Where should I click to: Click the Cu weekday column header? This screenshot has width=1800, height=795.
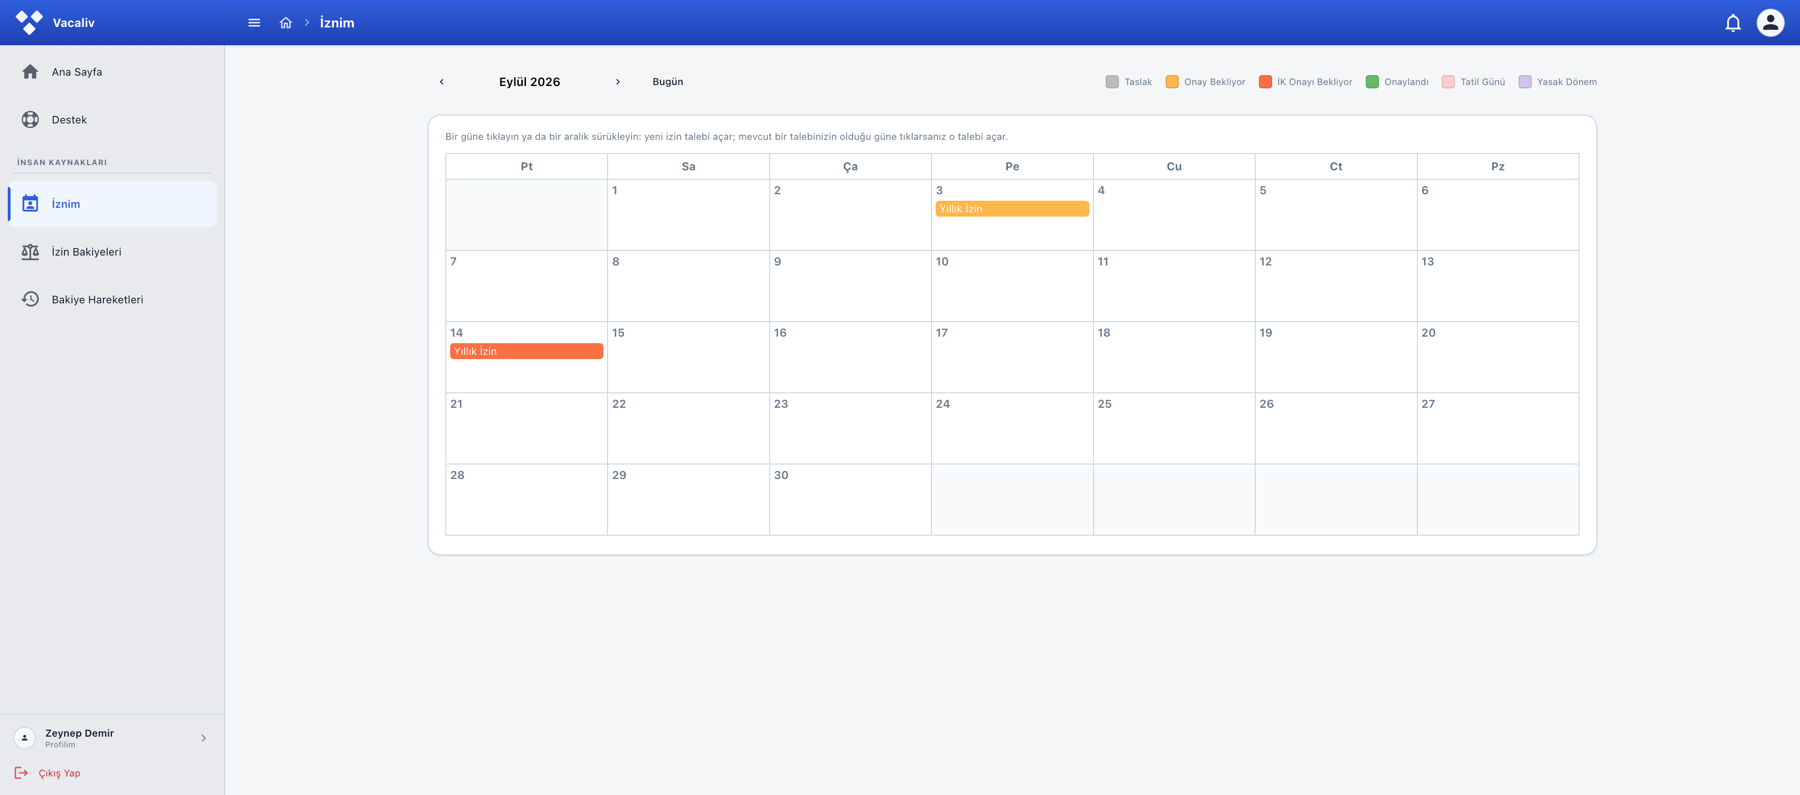(1174, 167)
